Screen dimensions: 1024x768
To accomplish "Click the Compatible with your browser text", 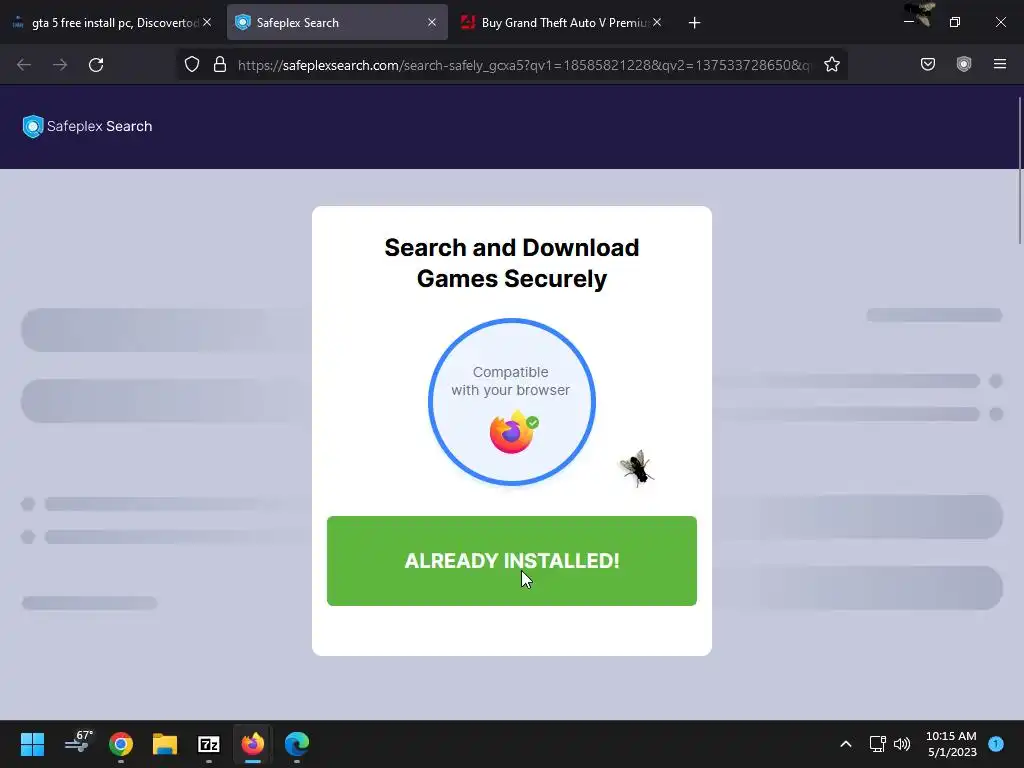I will pos(511,381).
